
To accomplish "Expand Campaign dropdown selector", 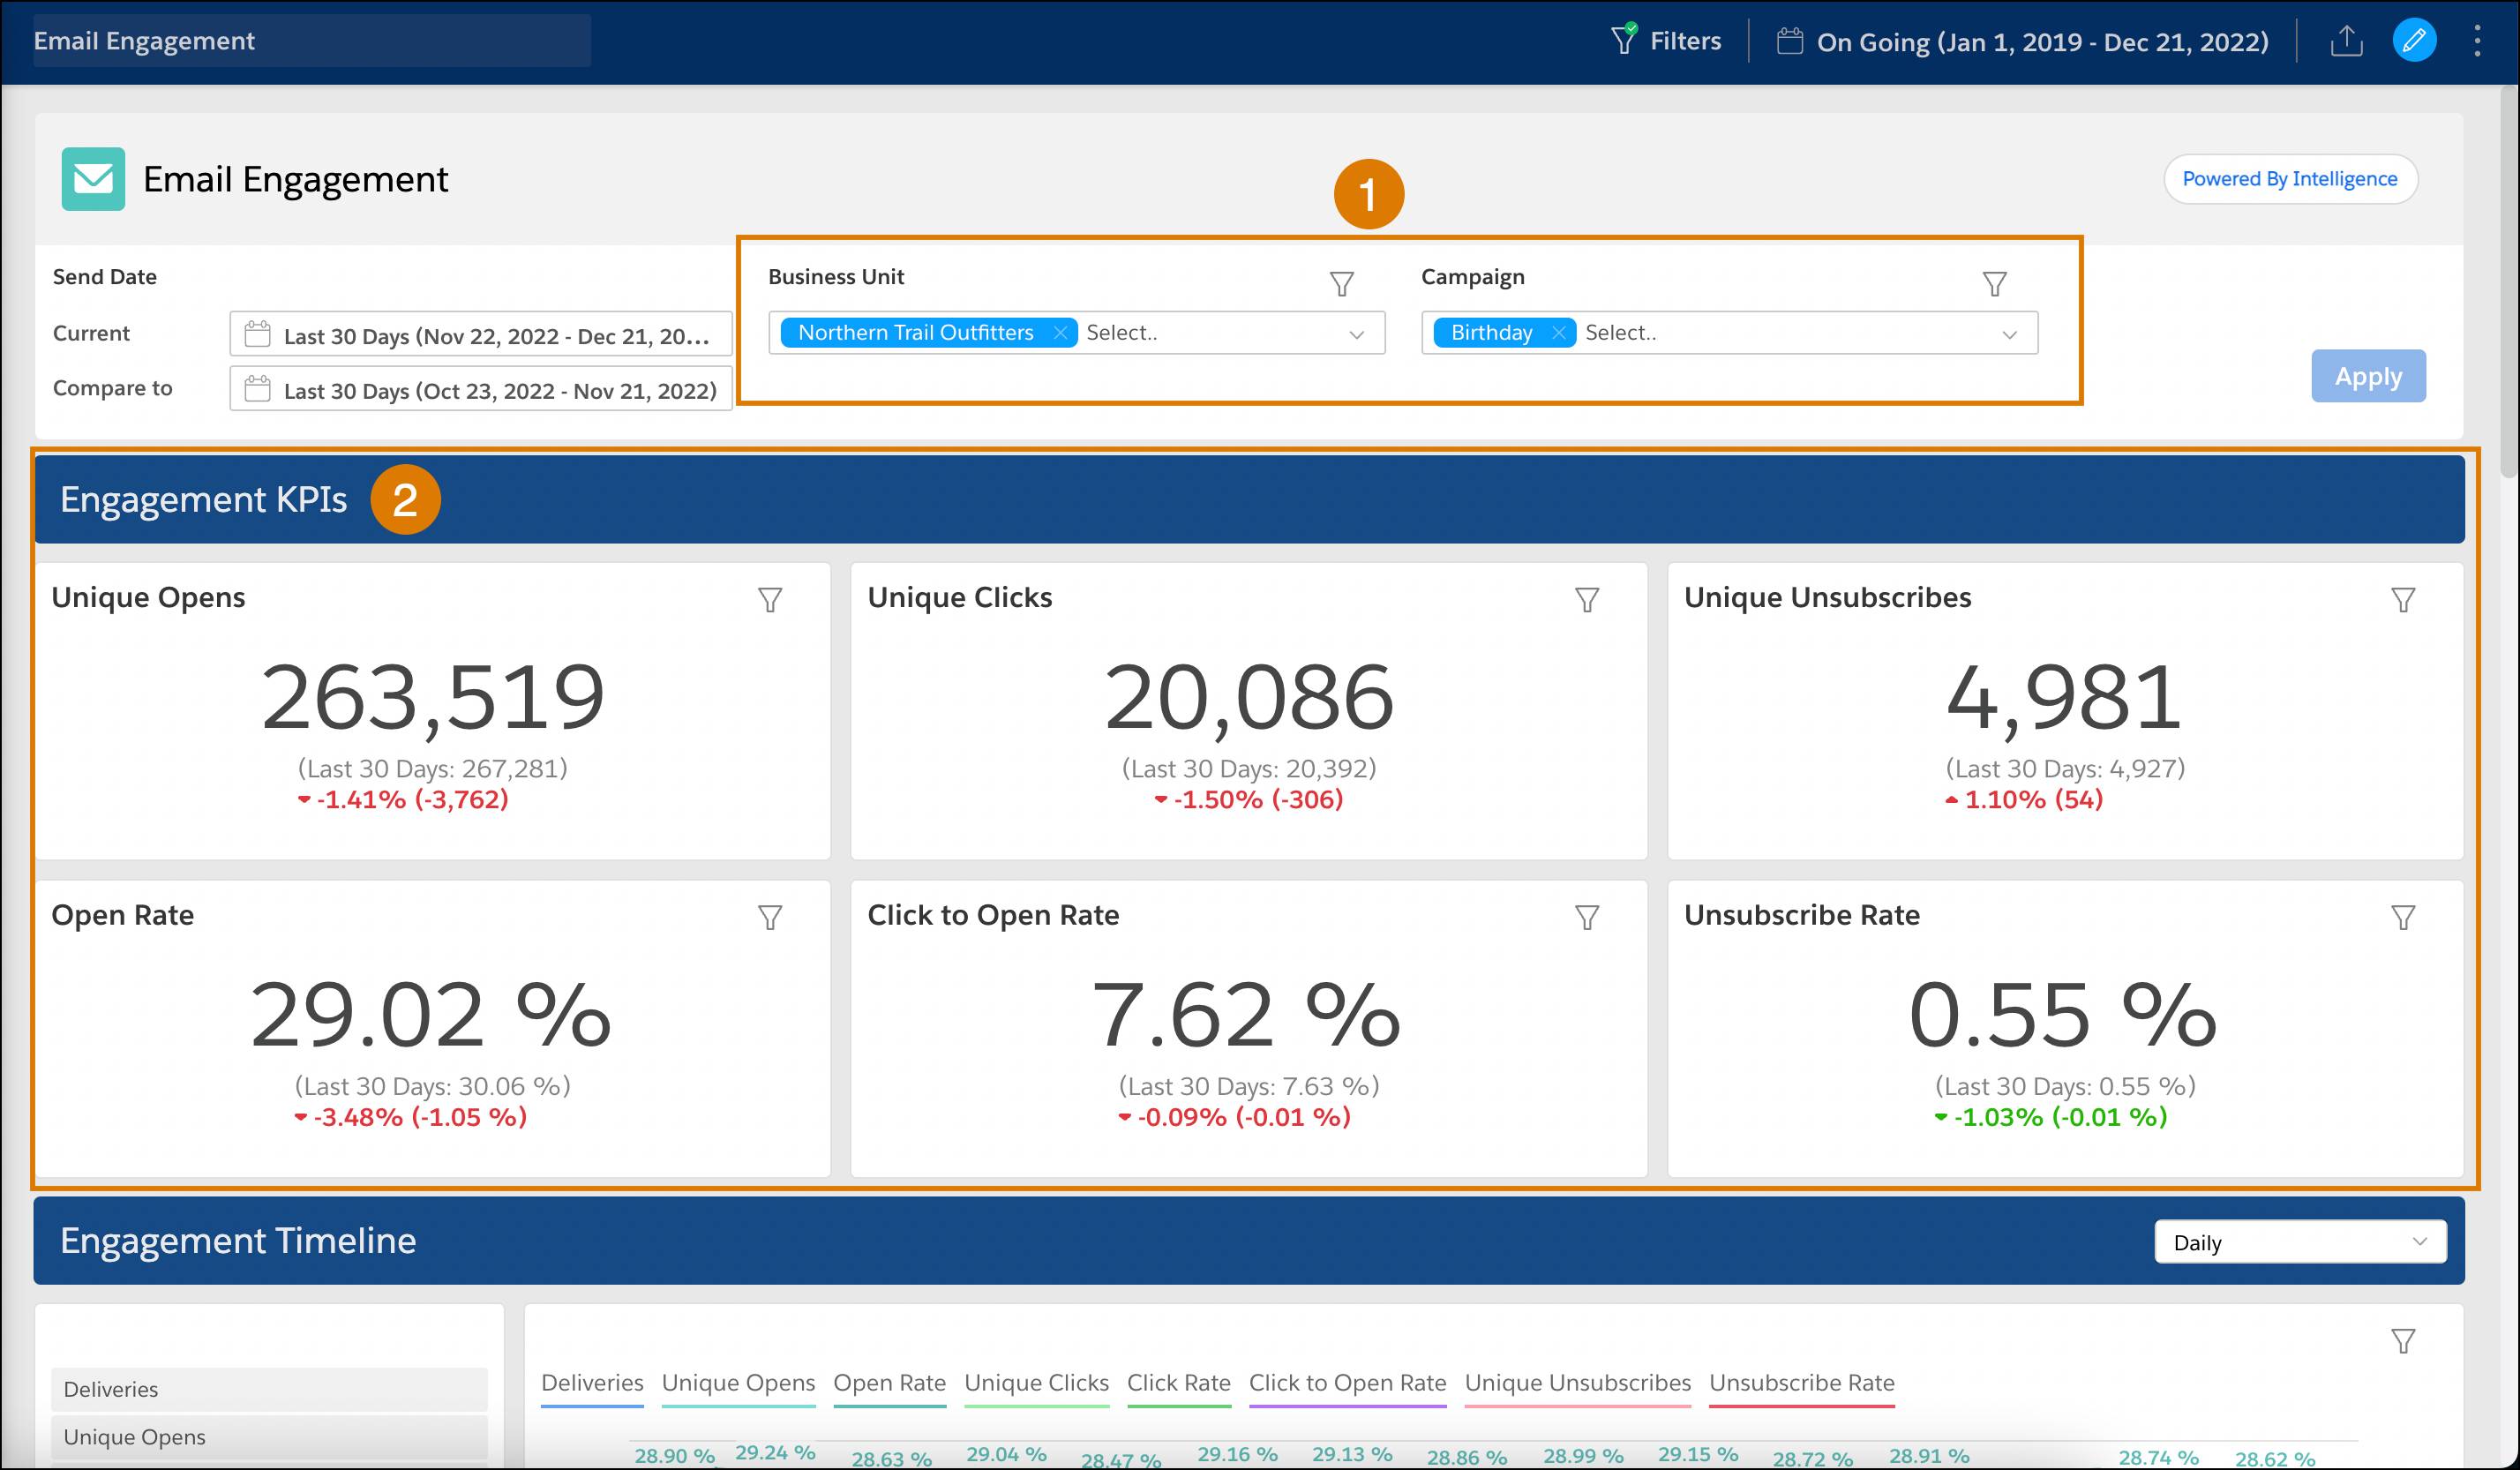I will [2013, 331].
